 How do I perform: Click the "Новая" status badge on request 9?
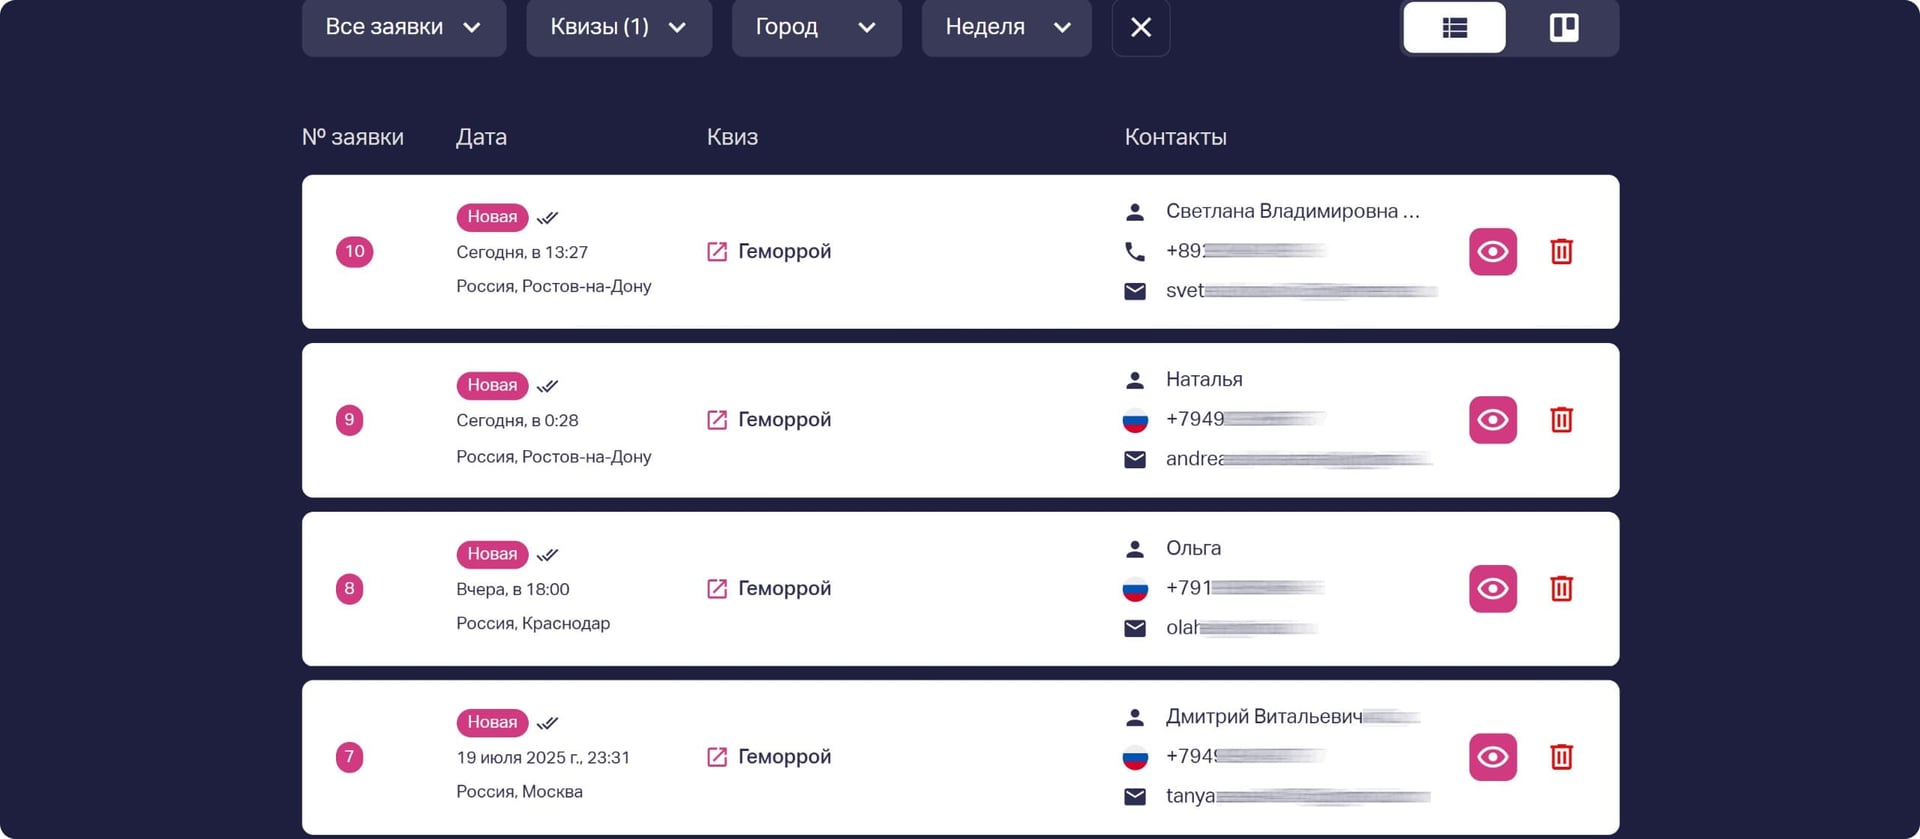[x=492, y=385]
